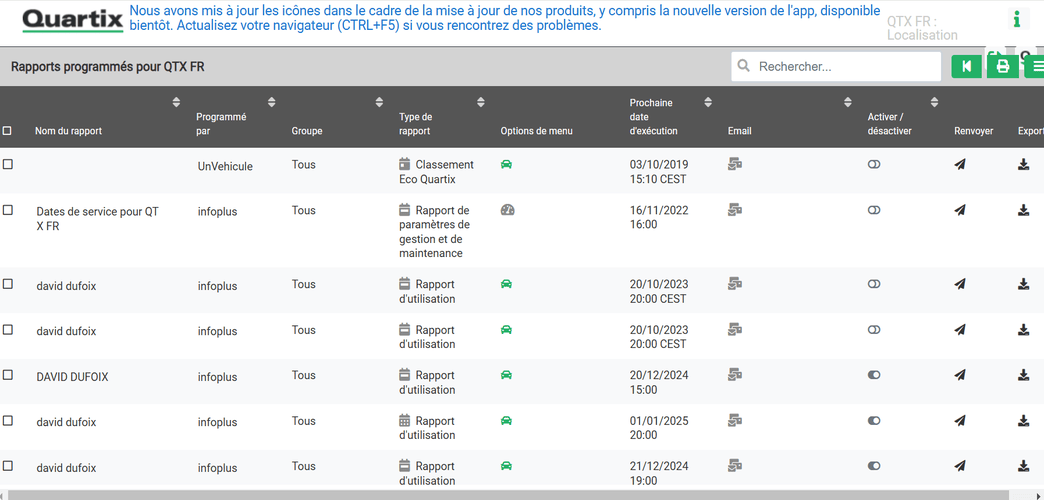
Task: Activate the UnVehicule report toggle
Action: (x=874, y=164)
